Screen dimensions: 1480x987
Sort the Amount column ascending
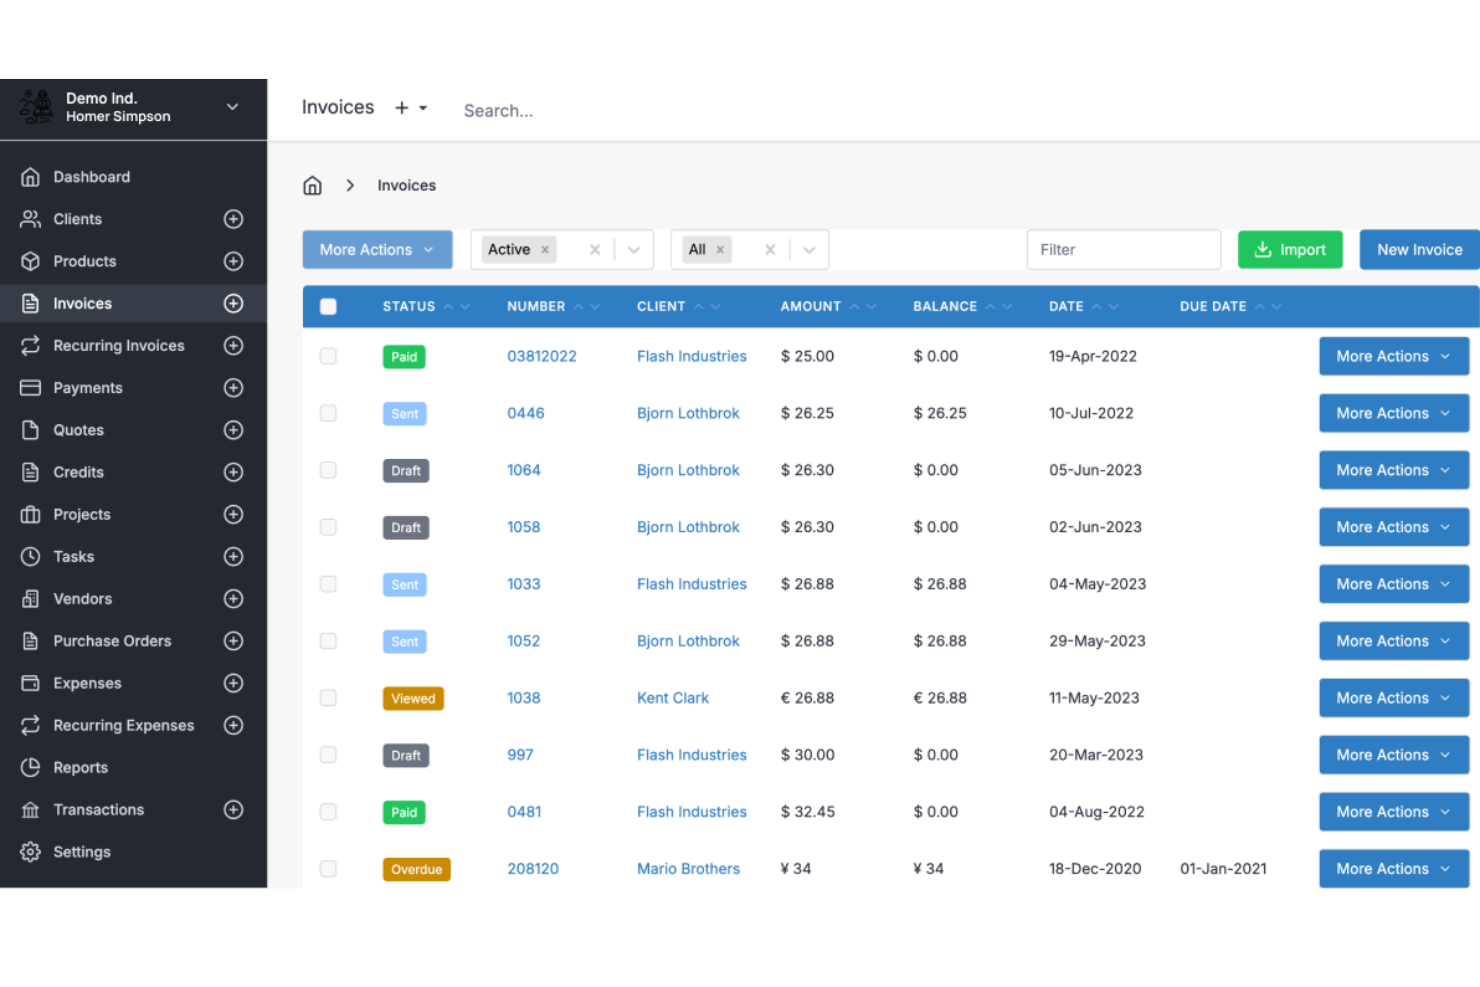(857, 306)
